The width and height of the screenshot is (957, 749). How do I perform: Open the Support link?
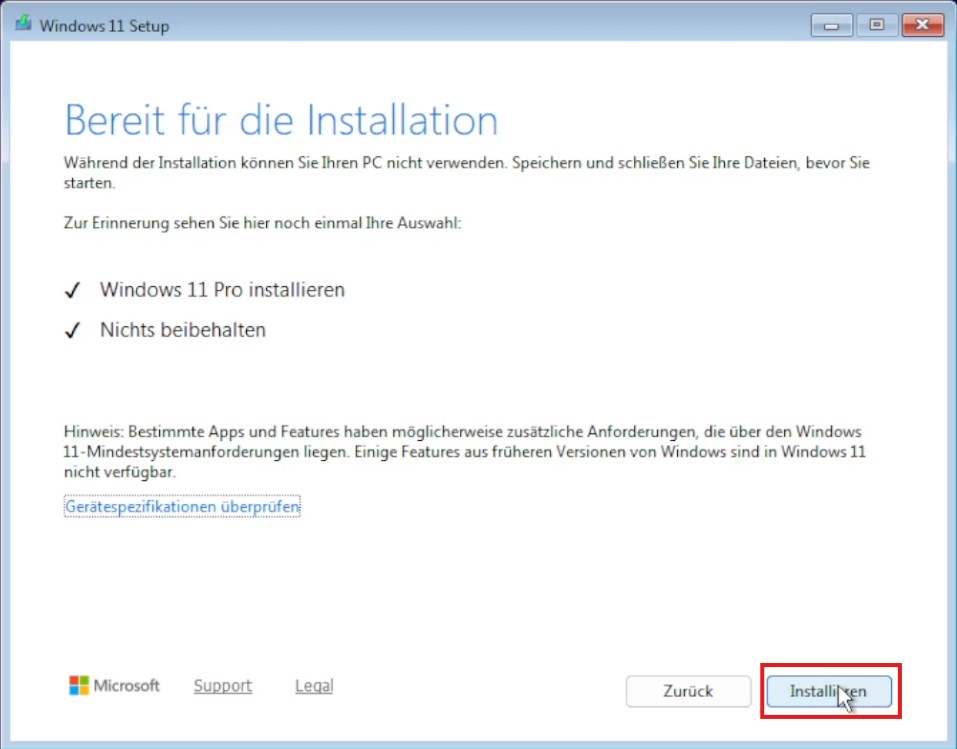[223, 686]
